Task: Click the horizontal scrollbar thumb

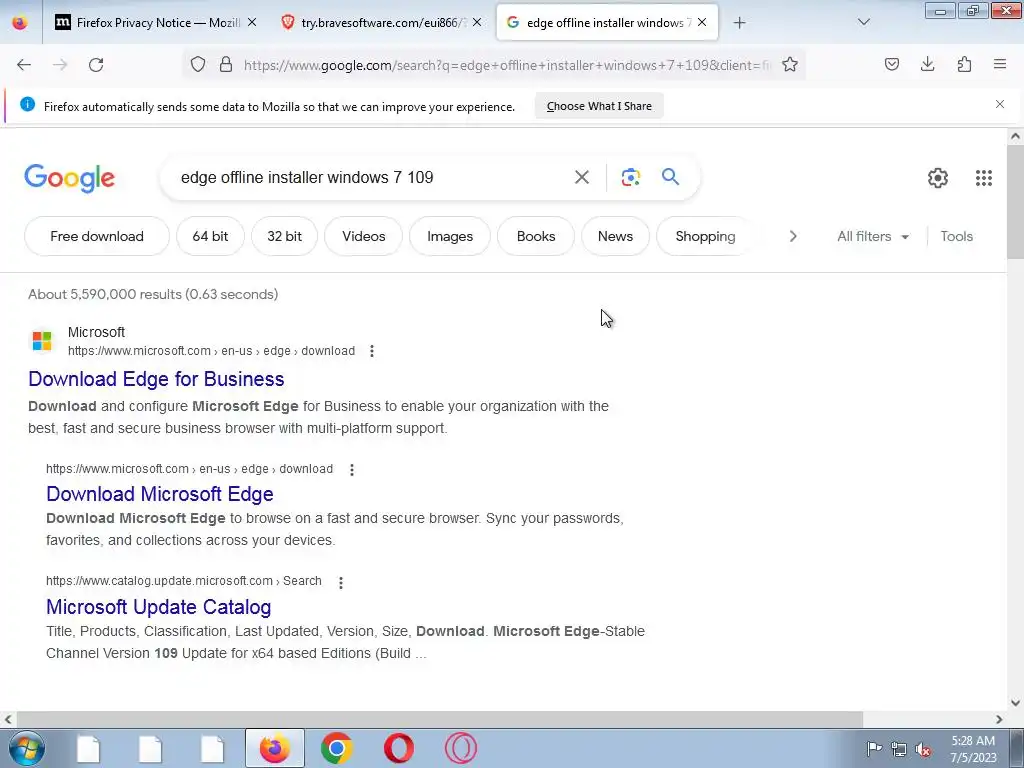Action: 438,719
